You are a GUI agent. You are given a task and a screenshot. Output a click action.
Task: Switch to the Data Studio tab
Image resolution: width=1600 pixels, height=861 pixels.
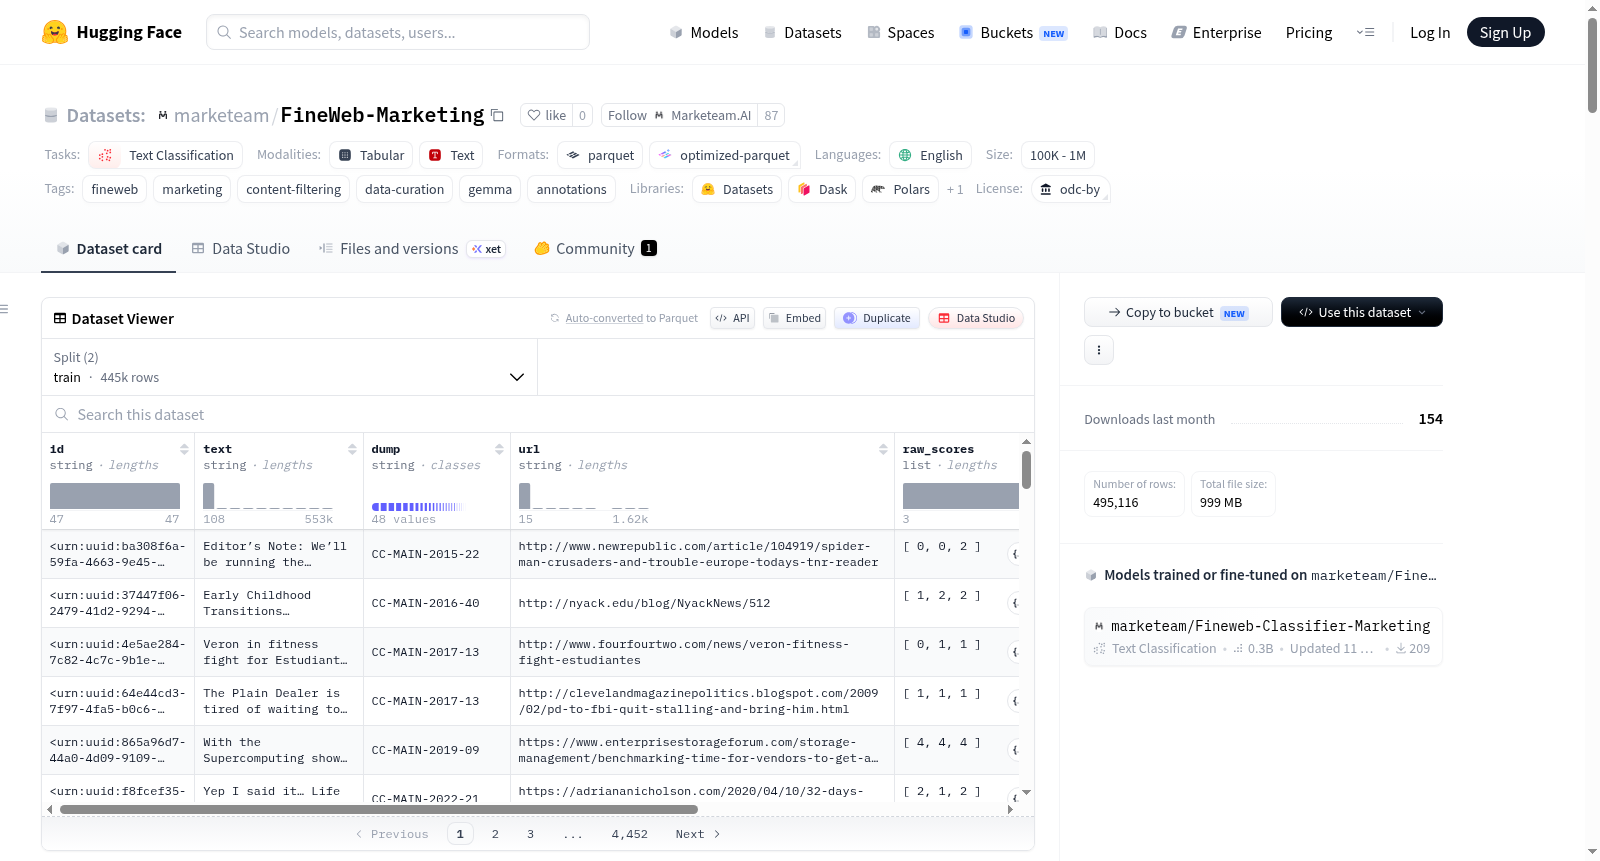(240, 249)
